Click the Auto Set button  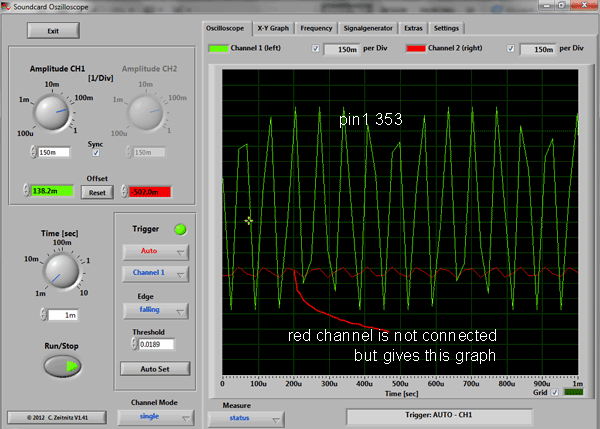click(154, 368)
